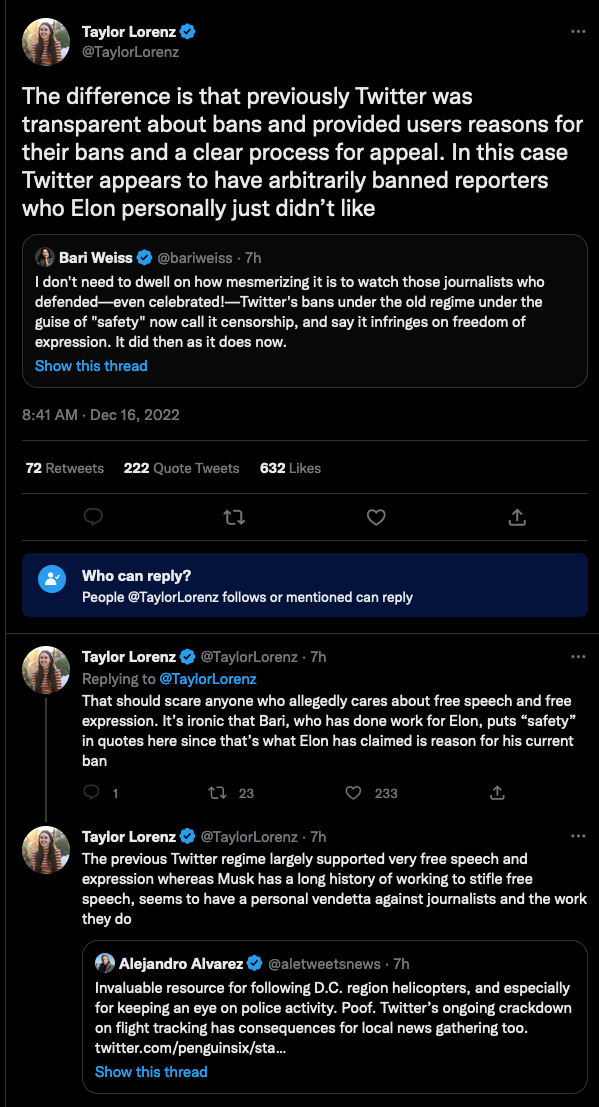
Task: View the 72 Retweets list
Action: [64, 468]
